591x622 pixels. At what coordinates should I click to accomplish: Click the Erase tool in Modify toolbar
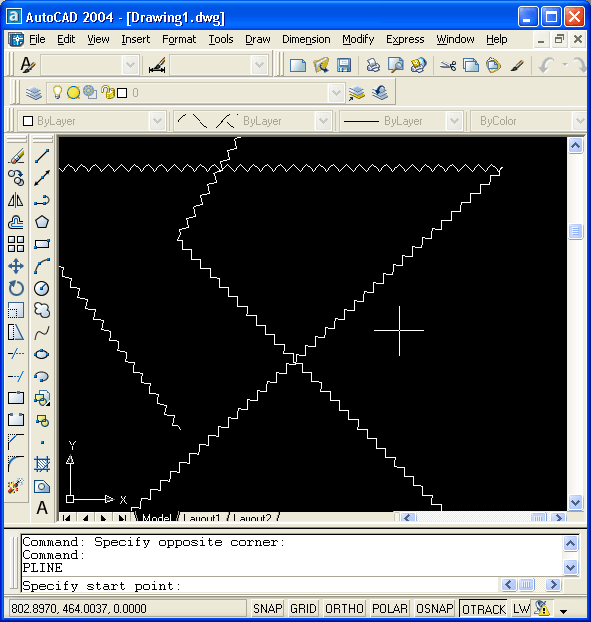click(x=16, y=156)
